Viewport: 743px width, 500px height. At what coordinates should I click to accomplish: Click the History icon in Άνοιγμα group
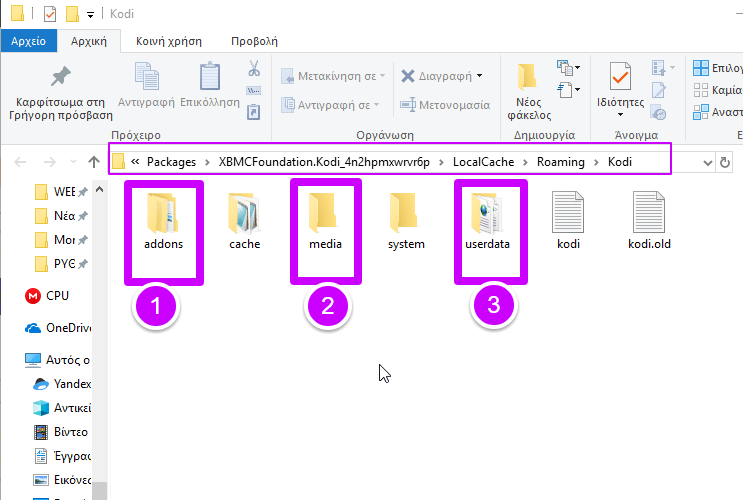click(x=659, y=113)
